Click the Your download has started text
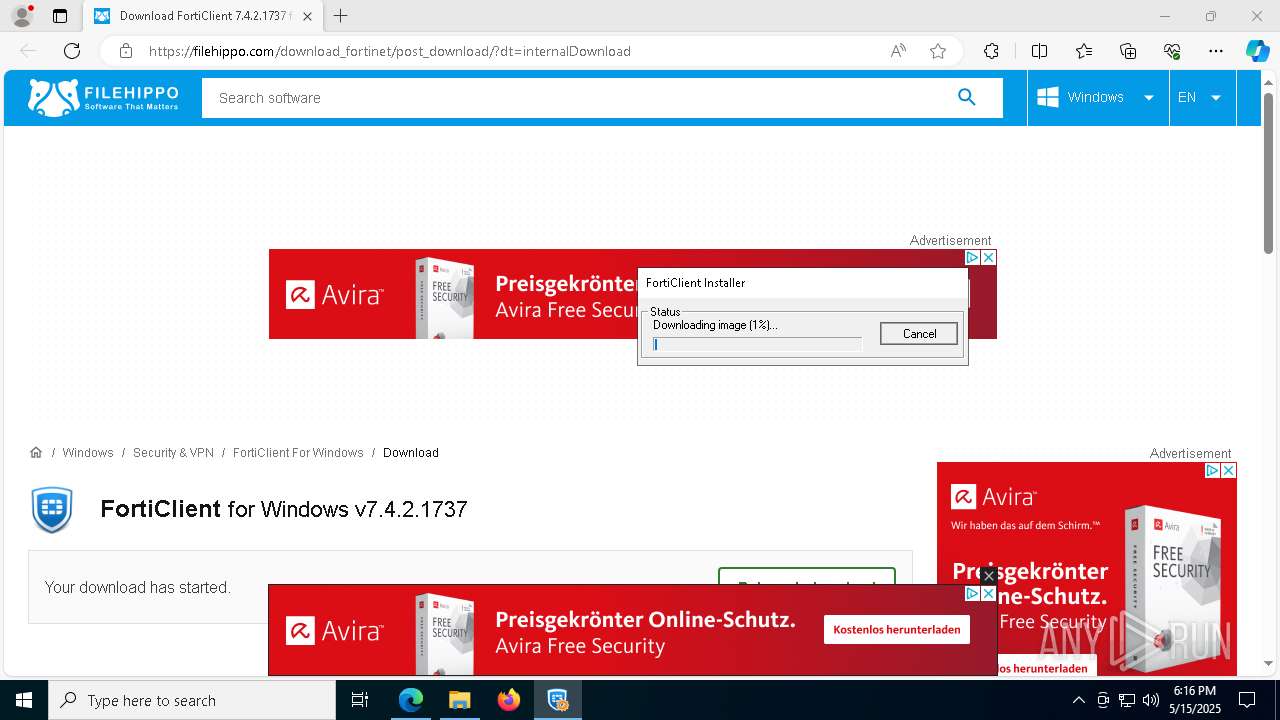Screen dimensions: 1280x720 tap(138, 587)
